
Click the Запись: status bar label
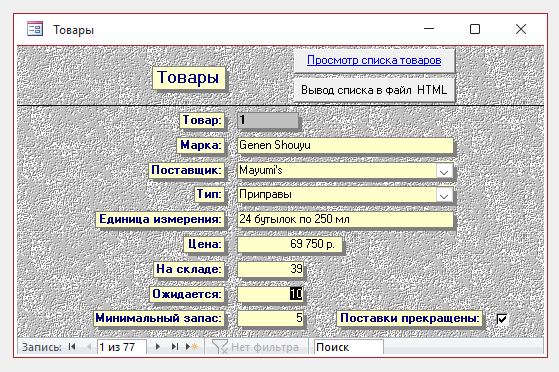[42, 347]
